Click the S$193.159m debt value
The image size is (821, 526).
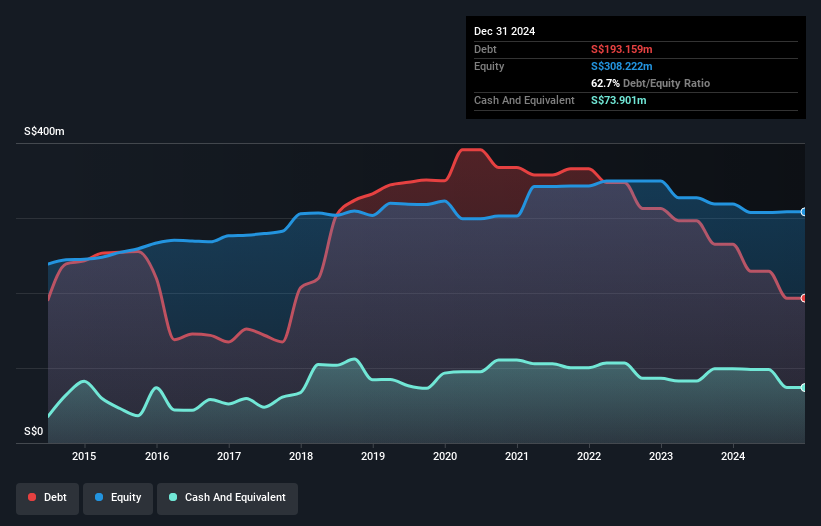point(622,49)
